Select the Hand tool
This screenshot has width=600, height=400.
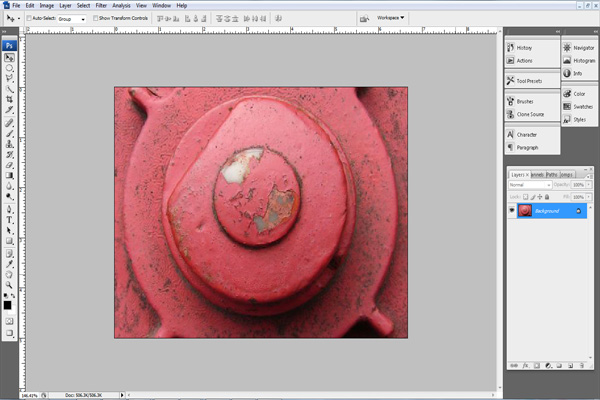(9, 274)
